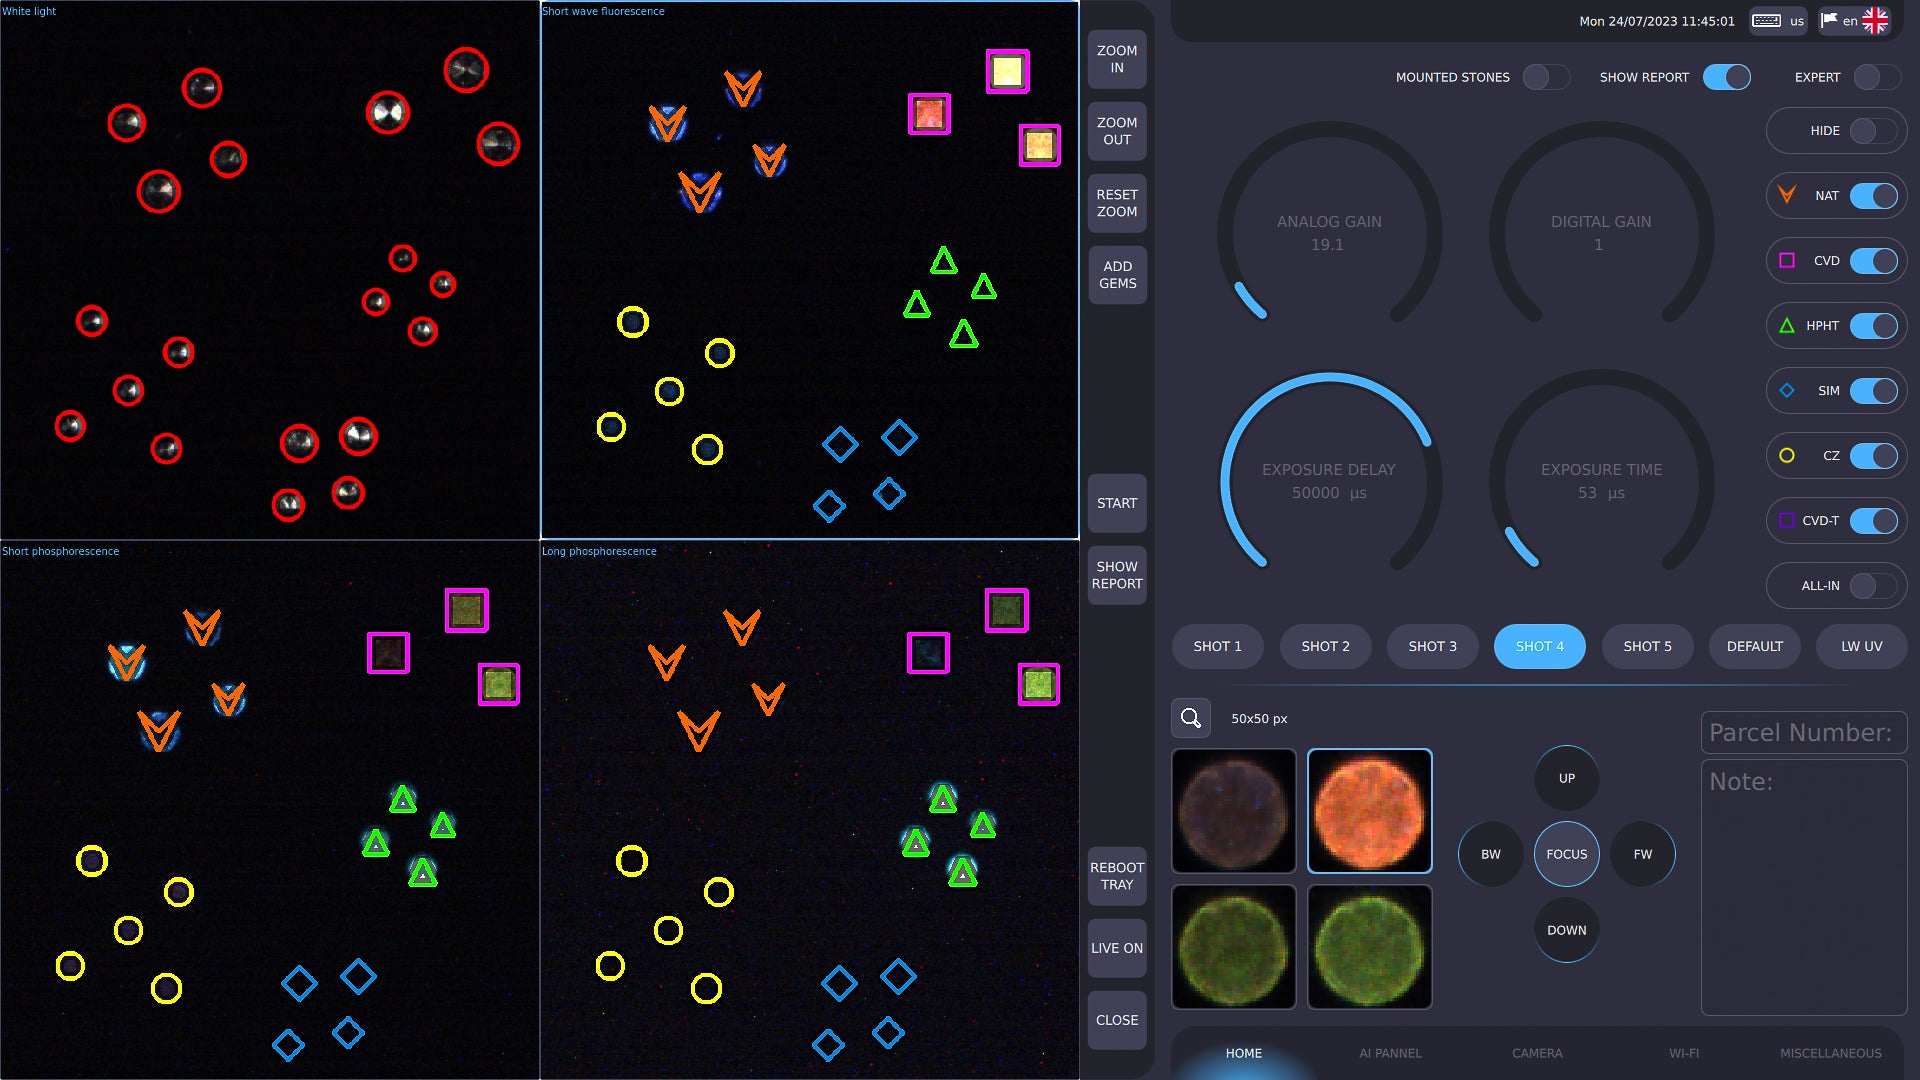Click the orange NAT chevron icon
The height and width of the screenshot is (1080, 1920).
[1787, 195]
